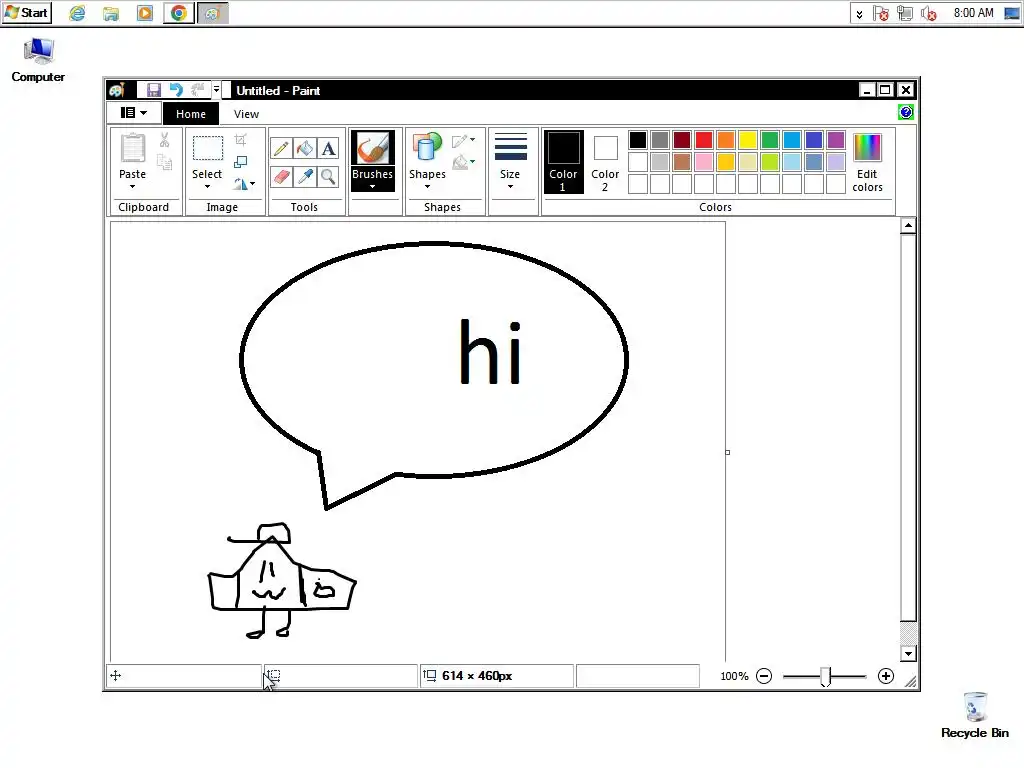Expand the Select dropdown arrow
The height and width of the screenshot is (768, 1024).
pos(207,187)
